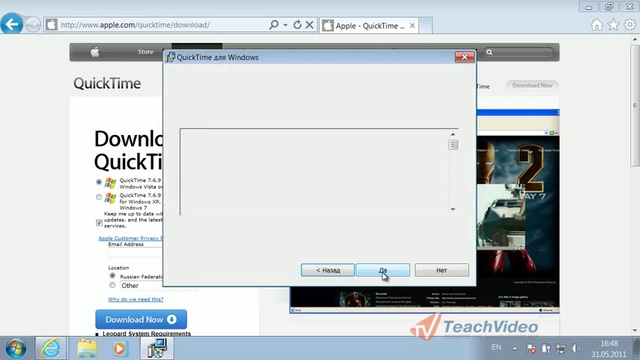Click the Нет button in QuickTime installer
640x360 pixels.
coord(442,270)
